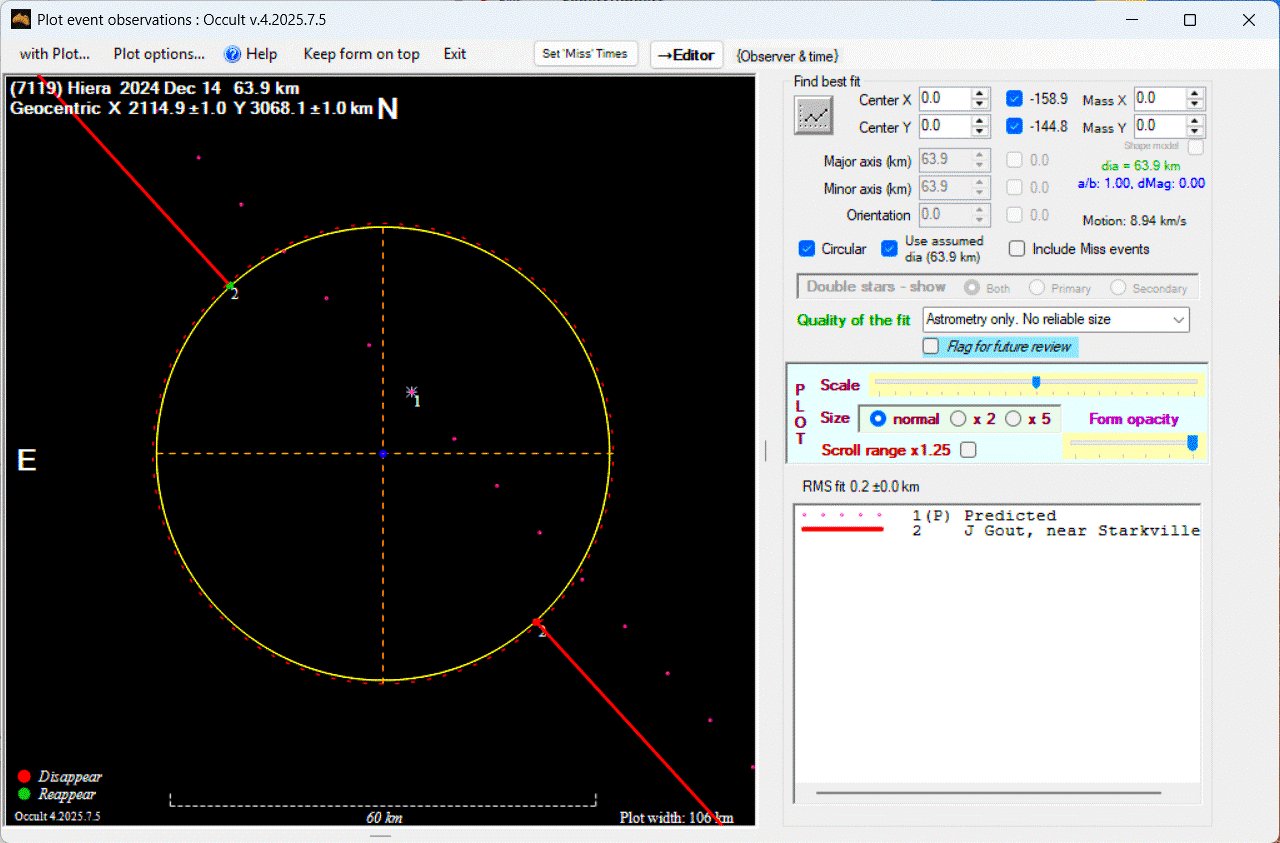Click the →Editor button
Screen dimensions: 1280x843
coord(686,55)
